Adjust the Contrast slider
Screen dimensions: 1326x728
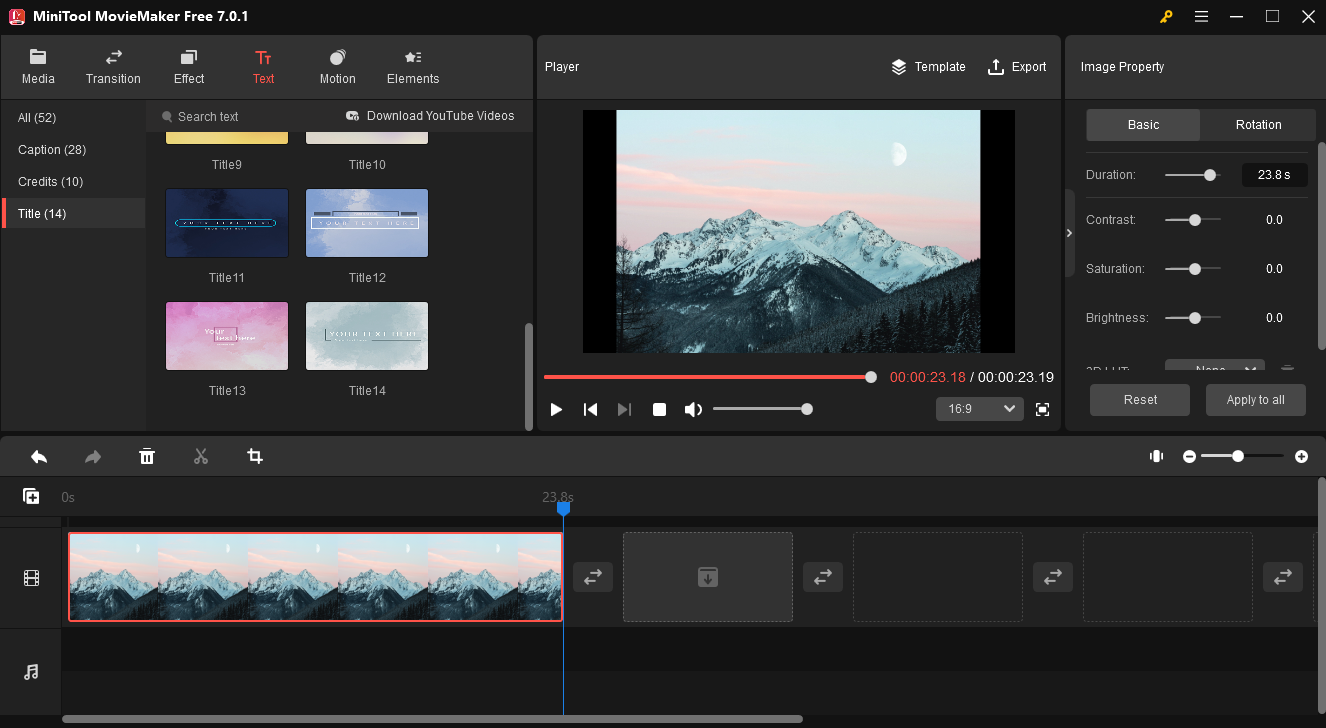point(1192,220)
